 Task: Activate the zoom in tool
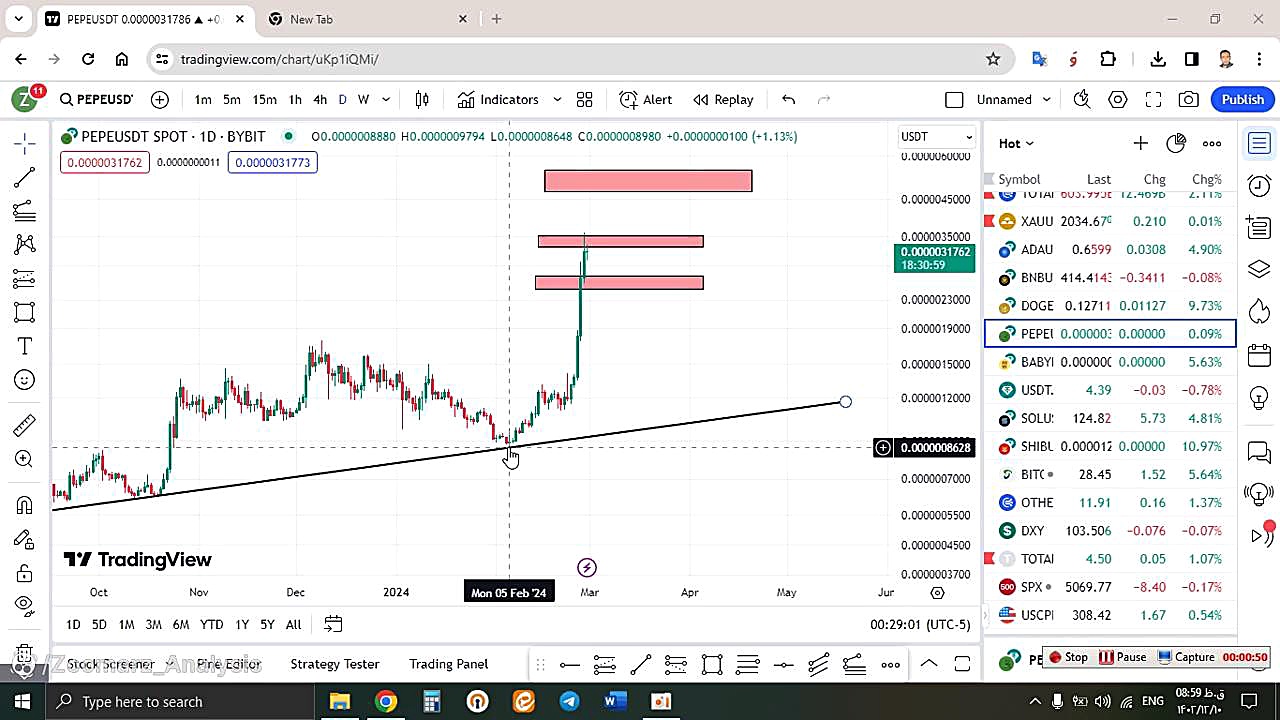pyautogui.click(x=25, y=459)
